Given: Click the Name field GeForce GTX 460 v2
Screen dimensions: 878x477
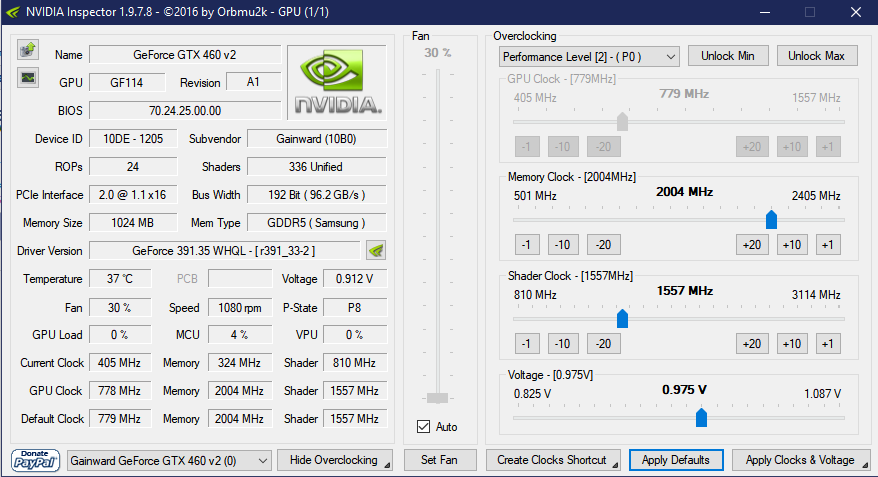Looking at the screenshot, I should pyautogui.click(x=185, y=55).
